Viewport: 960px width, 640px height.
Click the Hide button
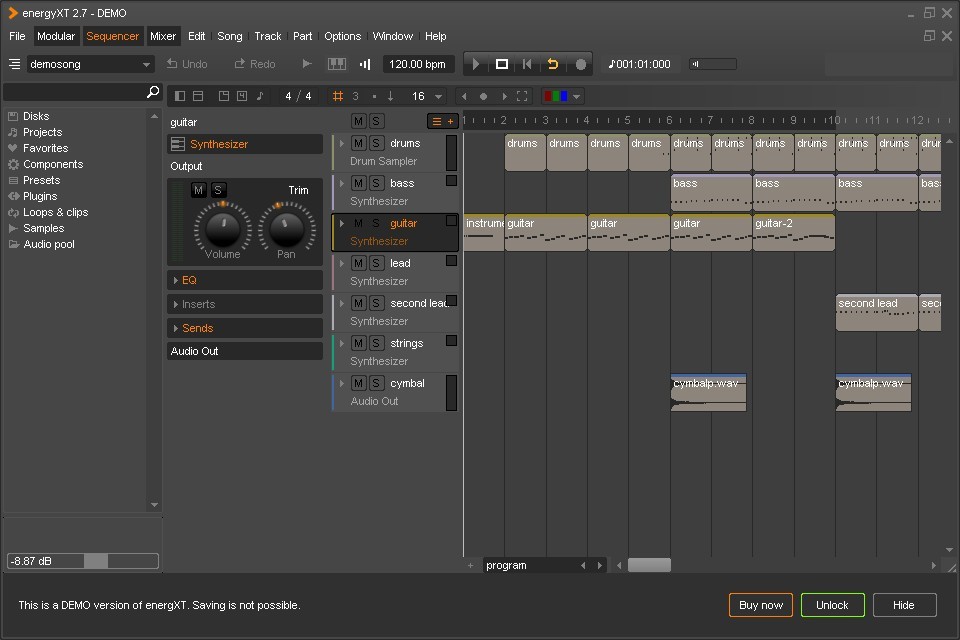[x=904, y=605]
